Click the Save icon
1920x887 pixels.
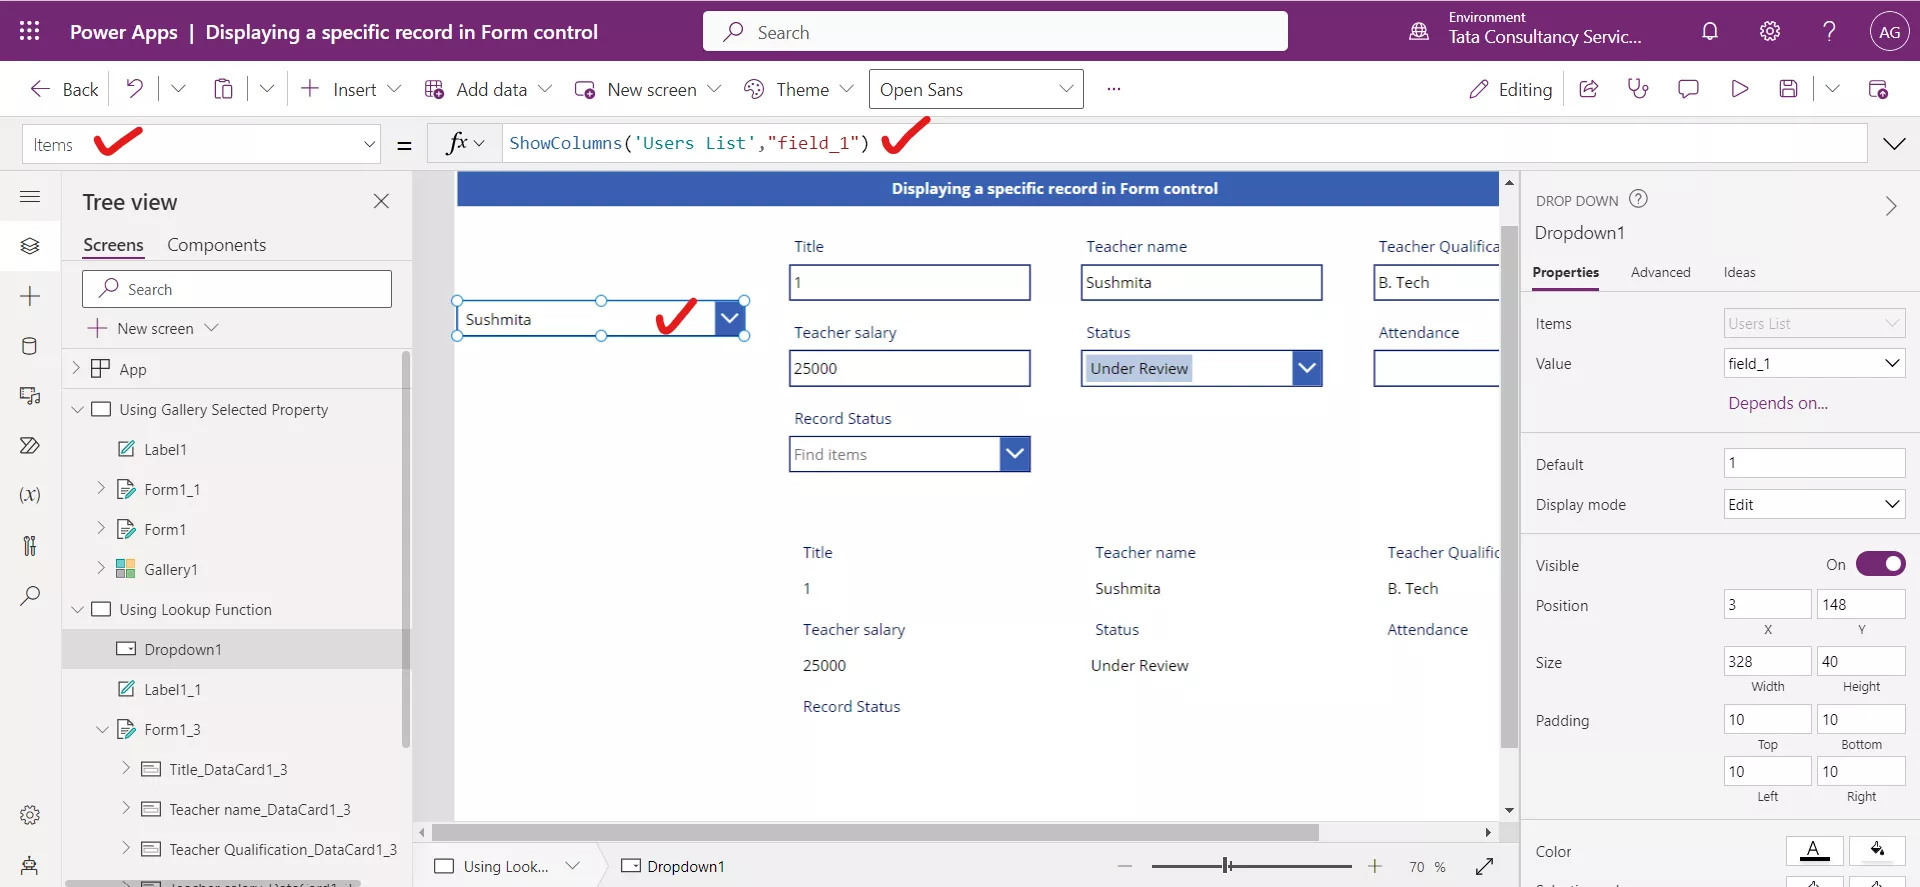[1789, 89]
